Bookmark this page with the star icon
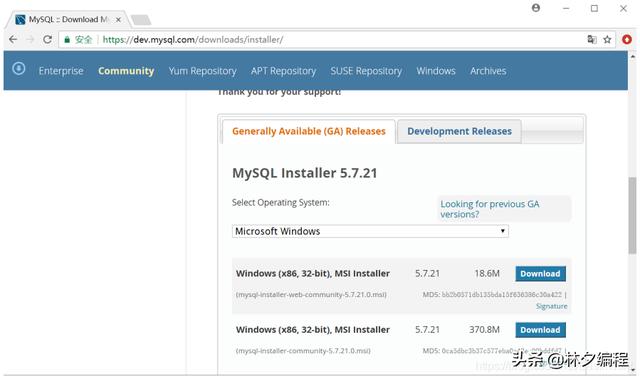Viewport: 640px width, 379px height. pyautogui.click(x=607, y=40)
